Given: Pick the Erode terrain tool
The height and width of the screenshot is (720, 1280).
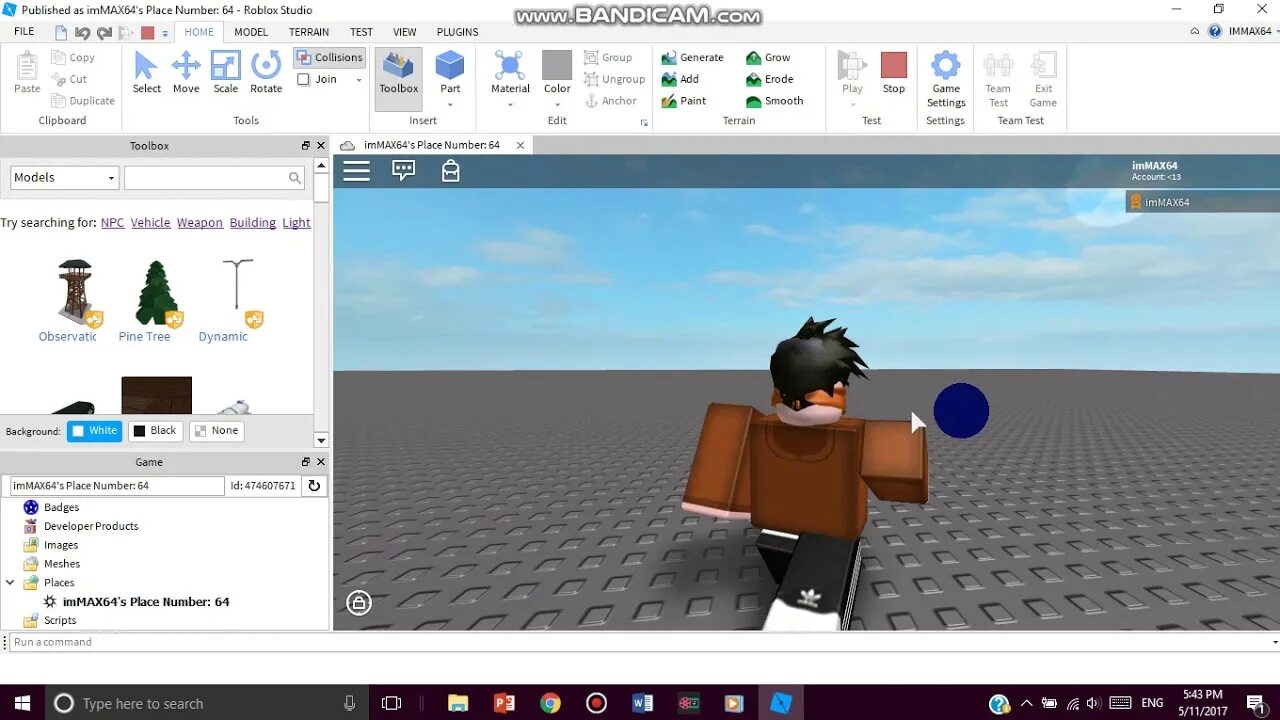Looking at the screenshot, I should 769,79.
